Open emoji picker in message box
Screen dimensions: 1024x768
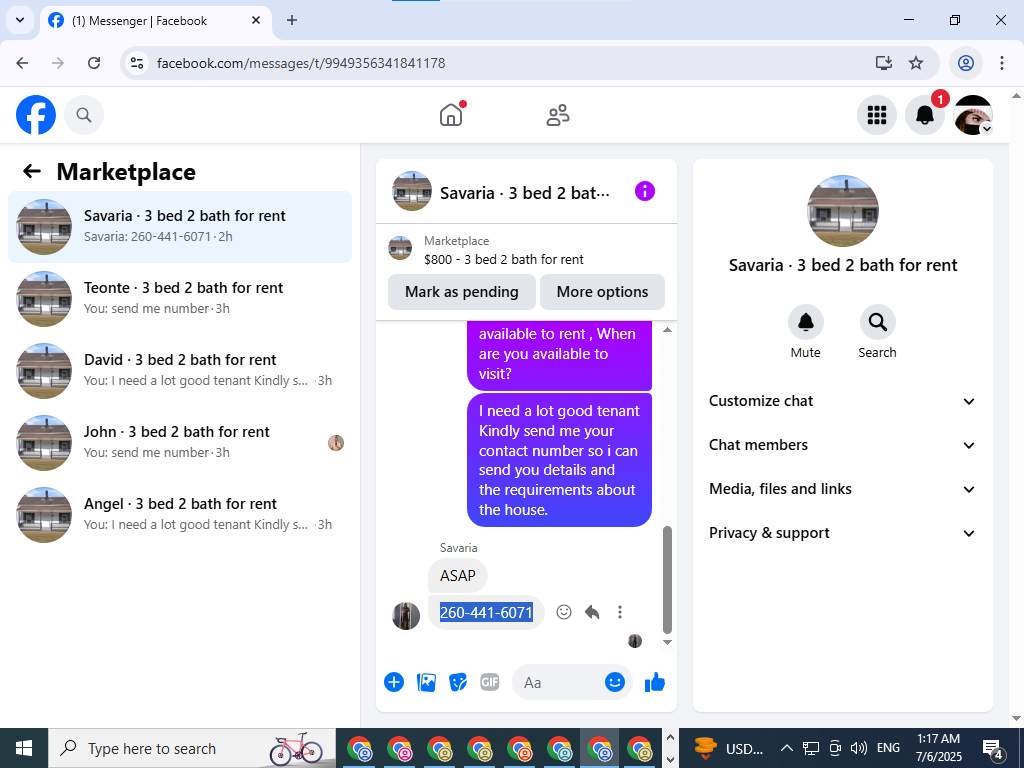615,682
